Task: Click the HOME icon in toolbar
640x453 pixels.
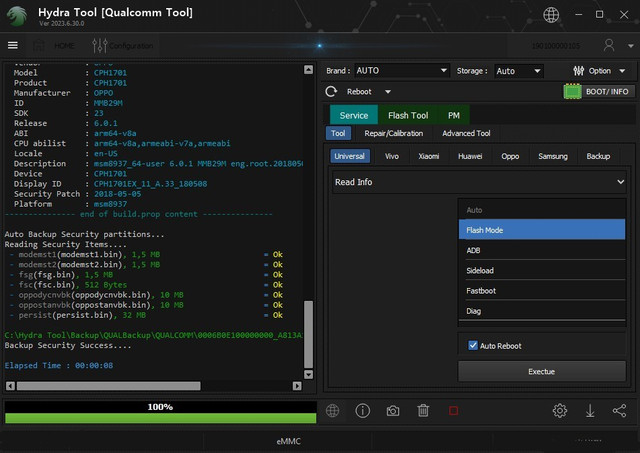Action: (39, 46)
